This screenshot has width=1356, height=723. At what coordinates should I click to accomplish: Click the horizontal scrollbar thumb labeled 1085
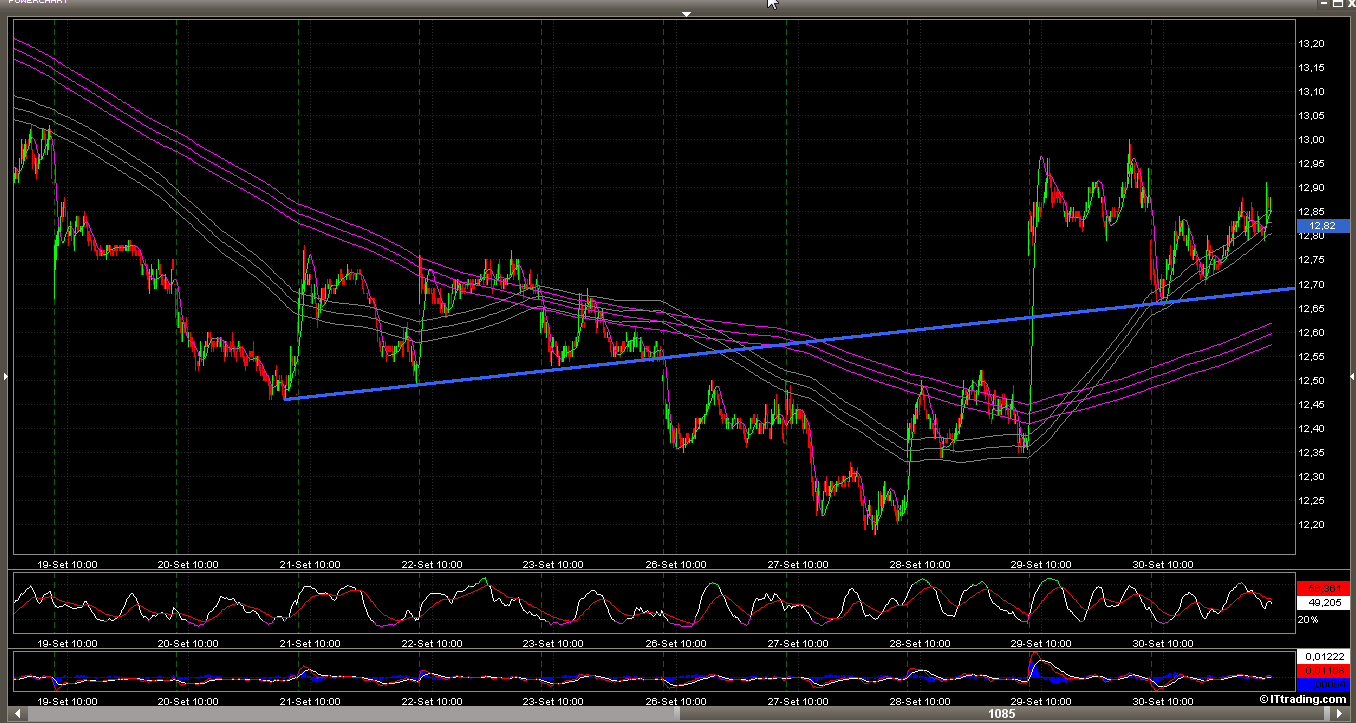click(x=1002, y=714)
